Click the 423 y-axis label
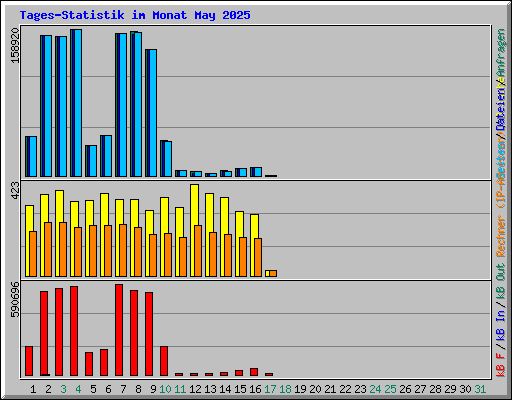The height and width of the screenshot is (400, 512). click(x=15, y=191)
